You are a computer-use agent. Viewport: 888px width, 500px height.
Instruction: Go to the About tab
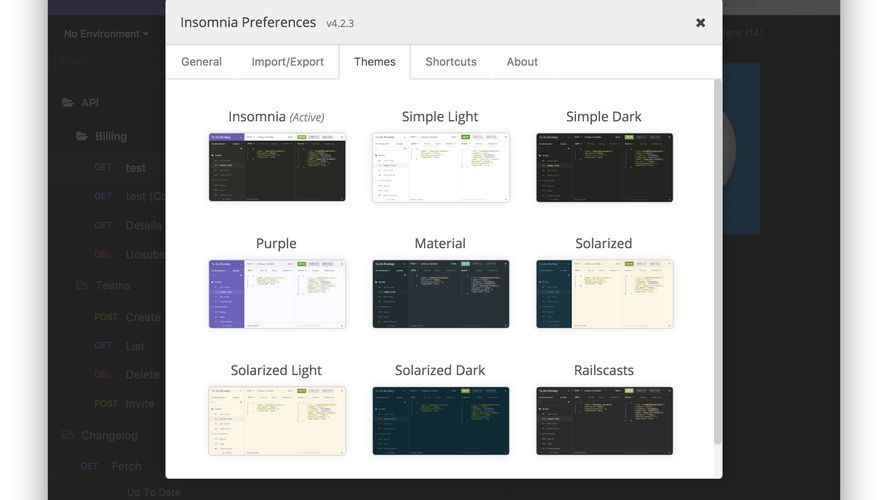point(522,62)
